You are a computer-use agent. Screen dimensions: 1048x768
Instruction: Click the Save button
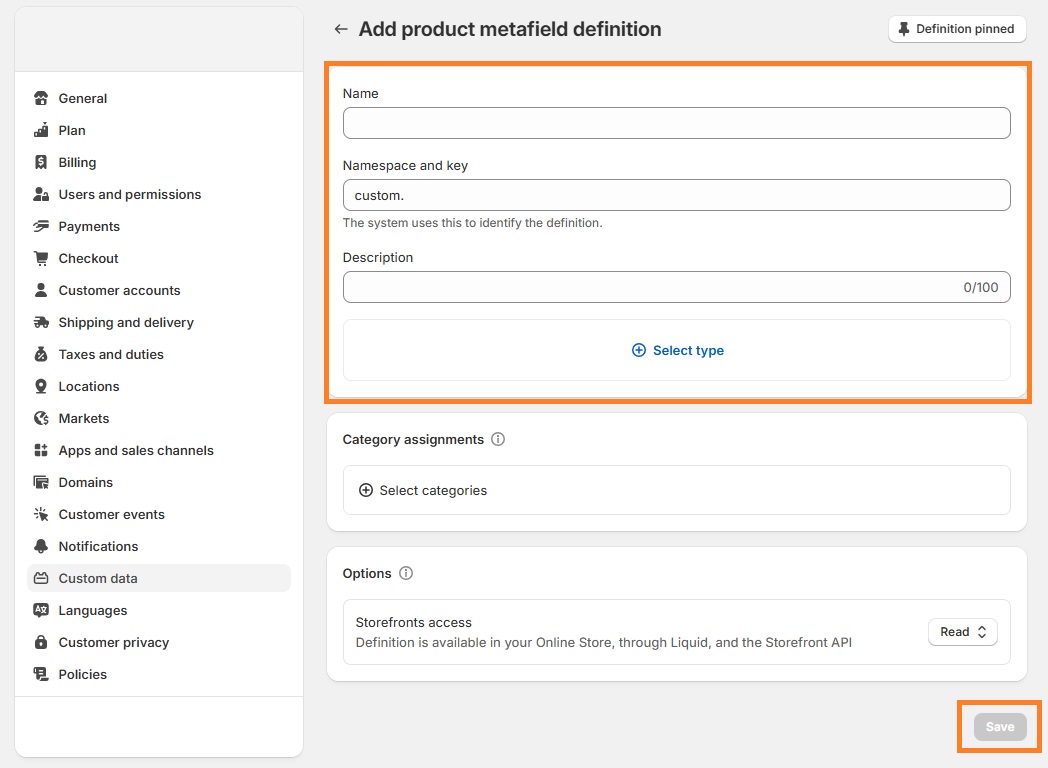(998, 727)
